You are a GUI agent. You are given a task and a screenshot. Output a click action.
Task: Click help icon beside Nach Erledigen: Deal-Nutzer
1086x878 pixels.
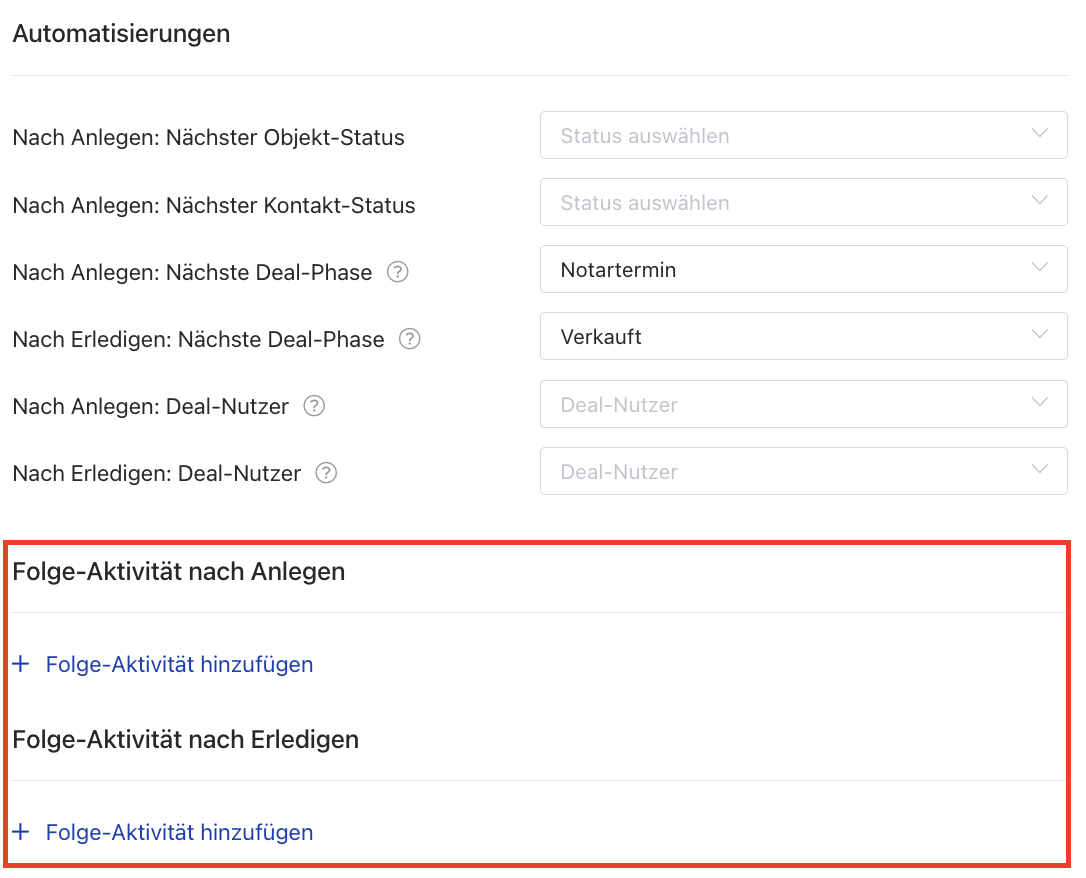(x=326, y=473)
